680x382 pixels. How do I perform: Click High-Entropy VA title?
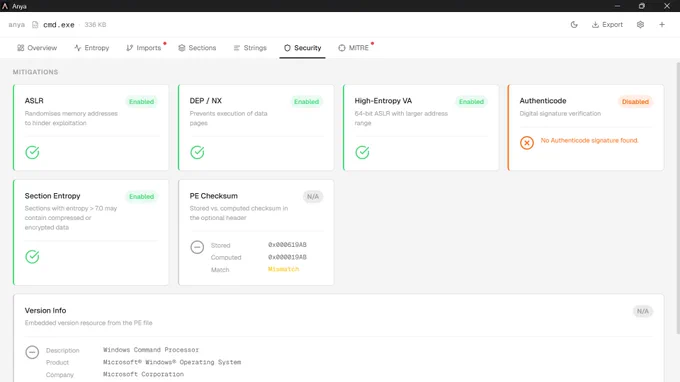(383, 101)
